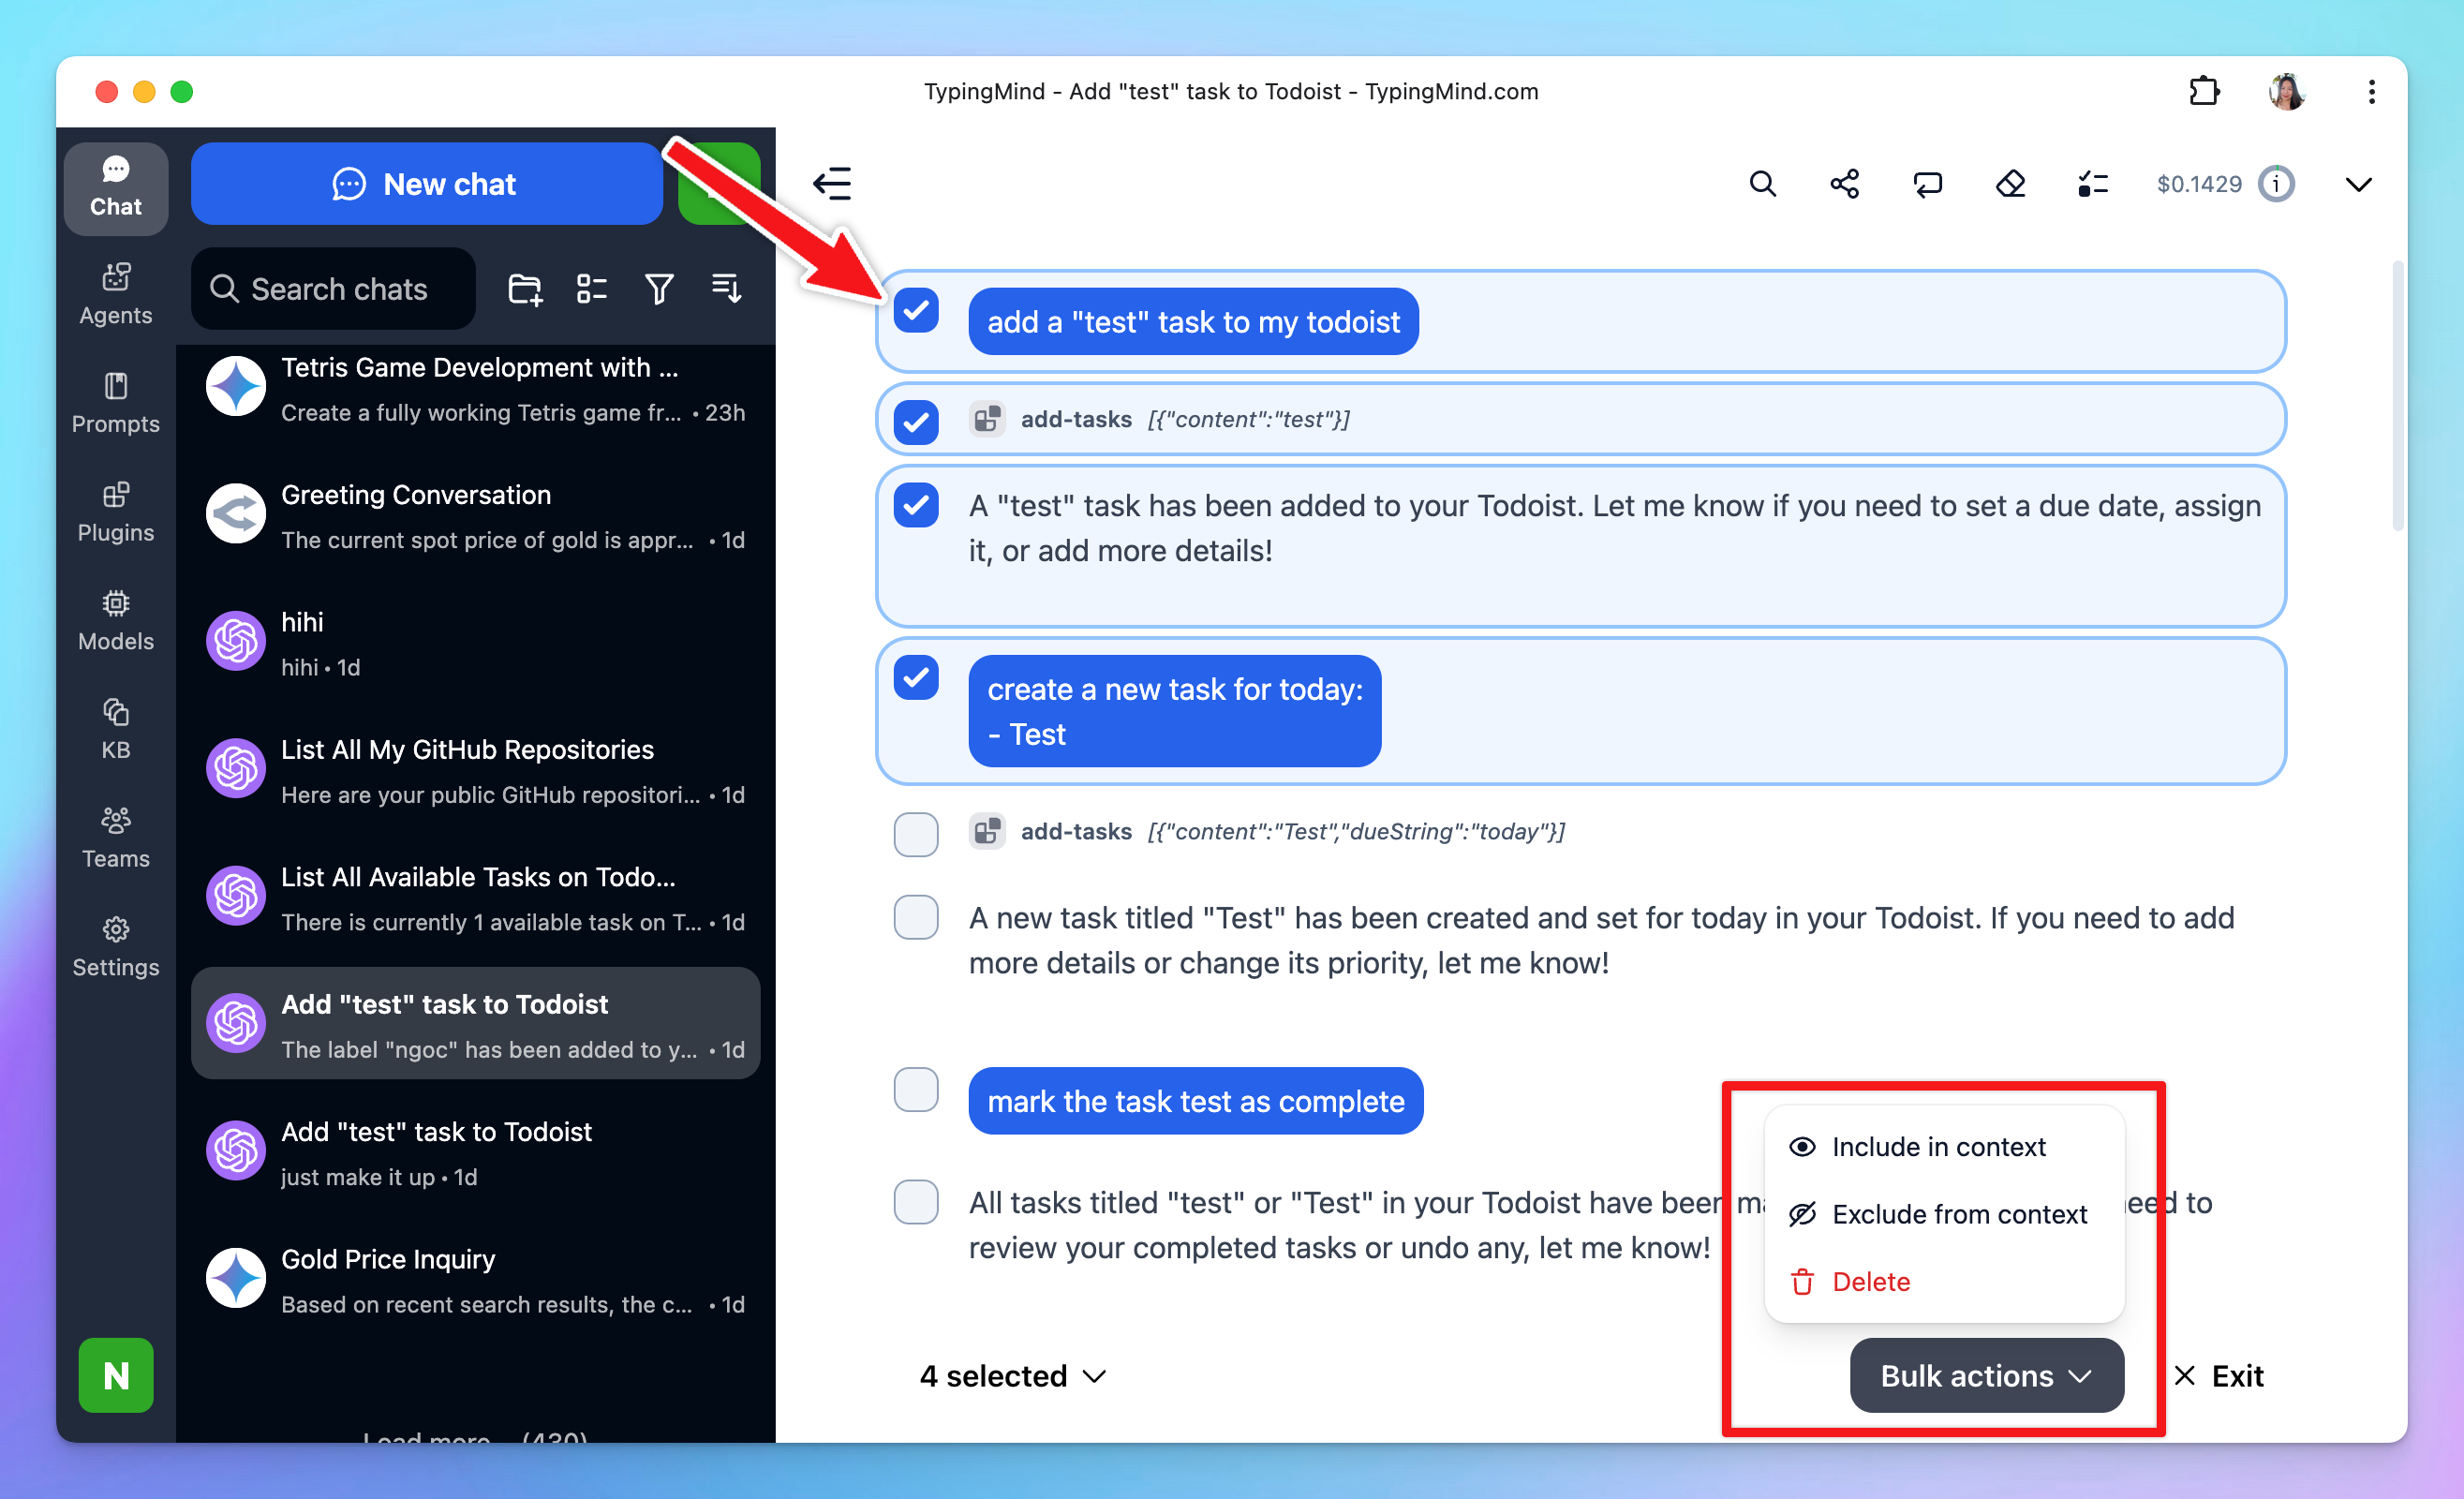Viewport: 2464px width, 1499px height.
Task: Expand the '4 selected' dropdown
Action: pyautogui.click(x=1013, y=1375)
